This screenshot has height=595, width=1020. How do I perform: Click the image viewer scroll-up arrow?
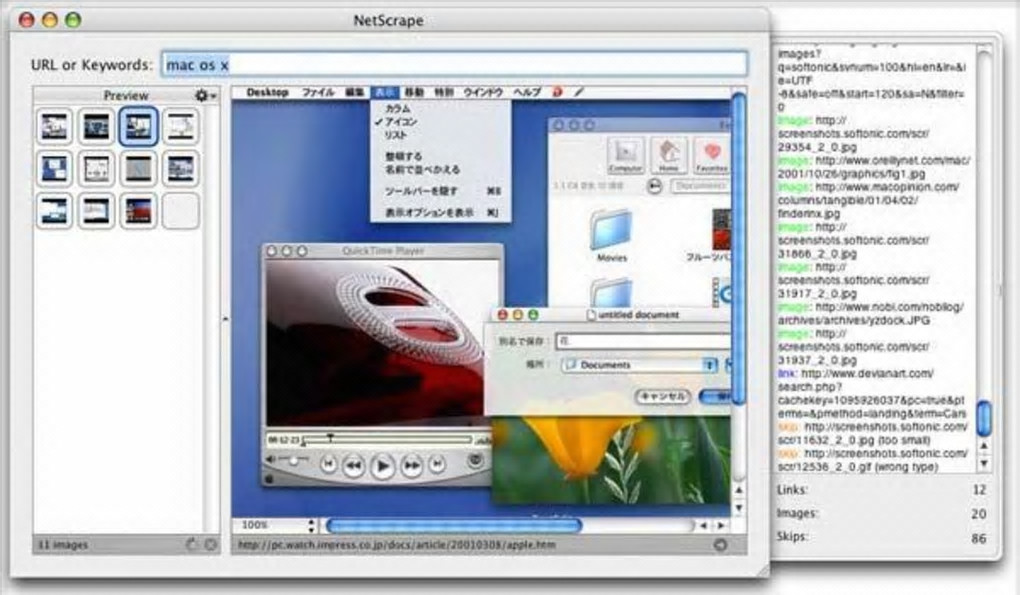pyautogui.click(x=738, y=490)
